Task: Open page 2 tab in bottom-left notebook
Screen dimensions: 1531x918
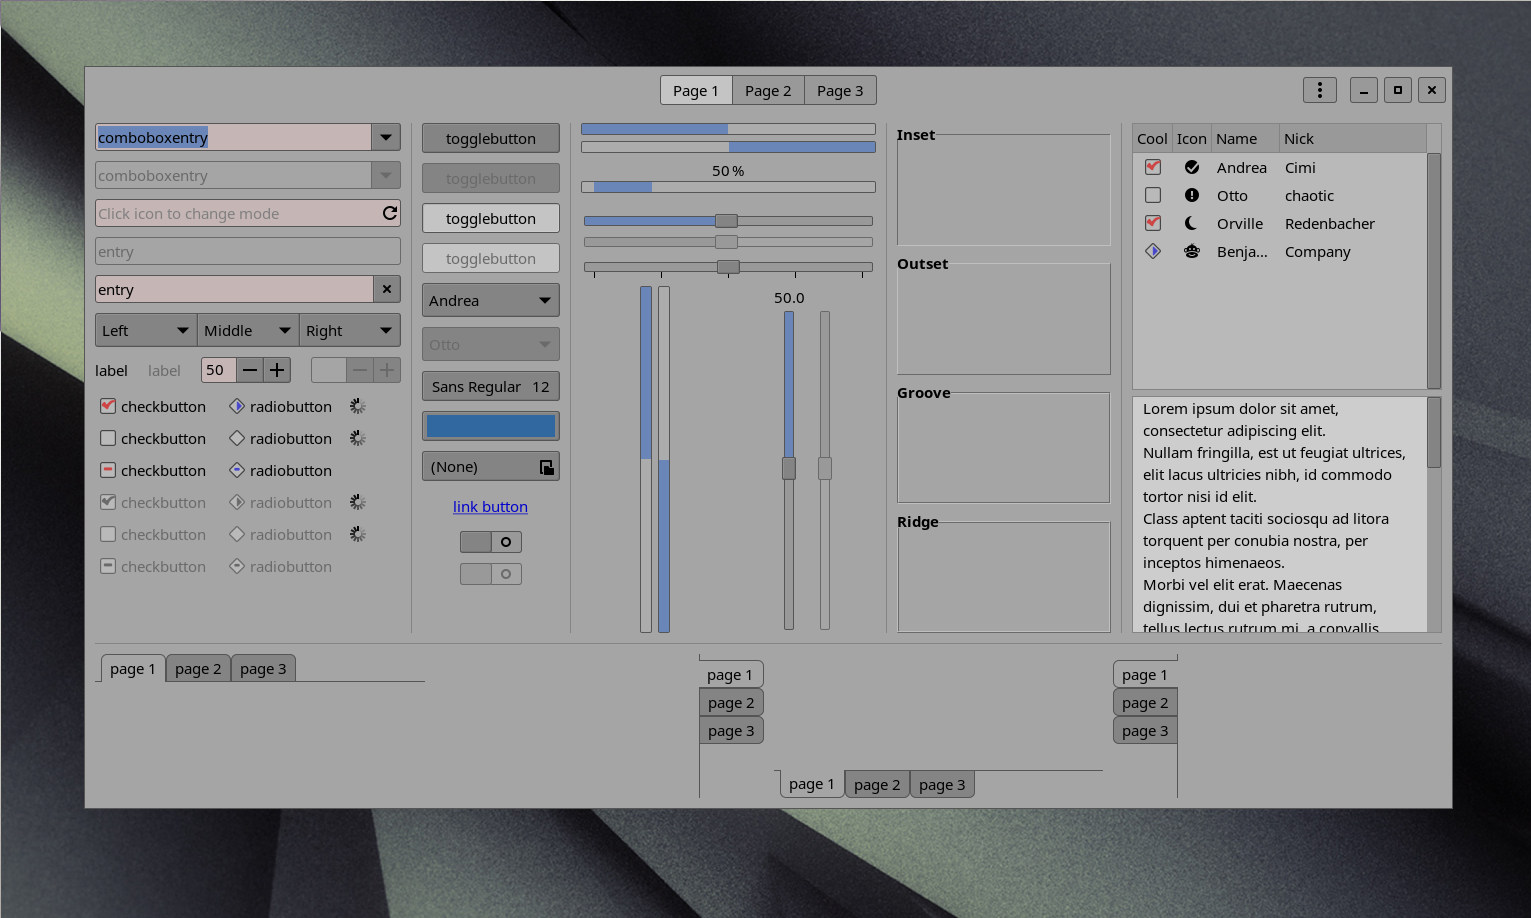Action: 198,669
